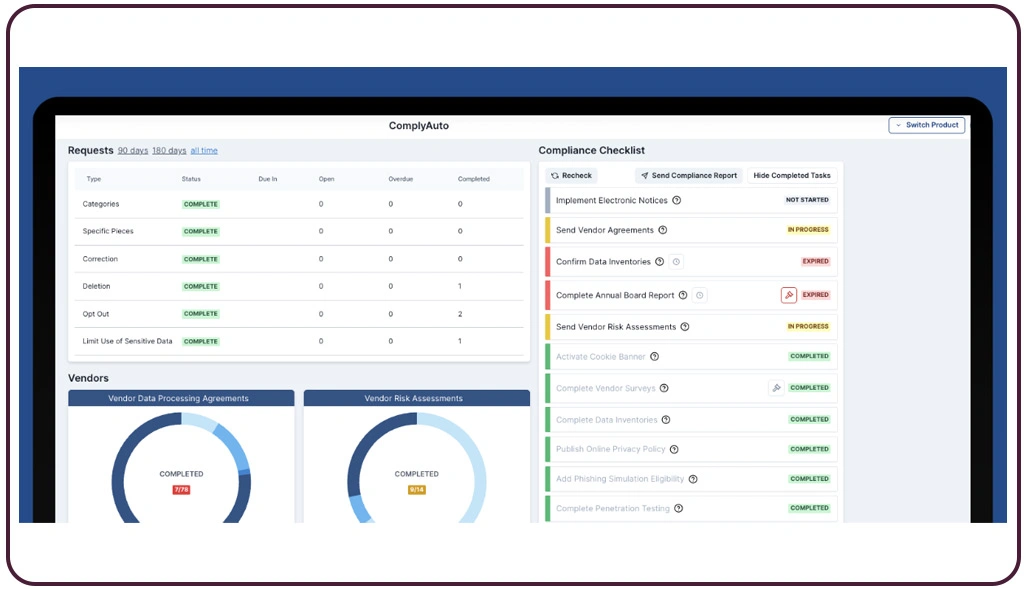Click the wrench icon on Complete Vendor Surveys row
Viewport: 1026px width, 589px height.
(776, 388)
